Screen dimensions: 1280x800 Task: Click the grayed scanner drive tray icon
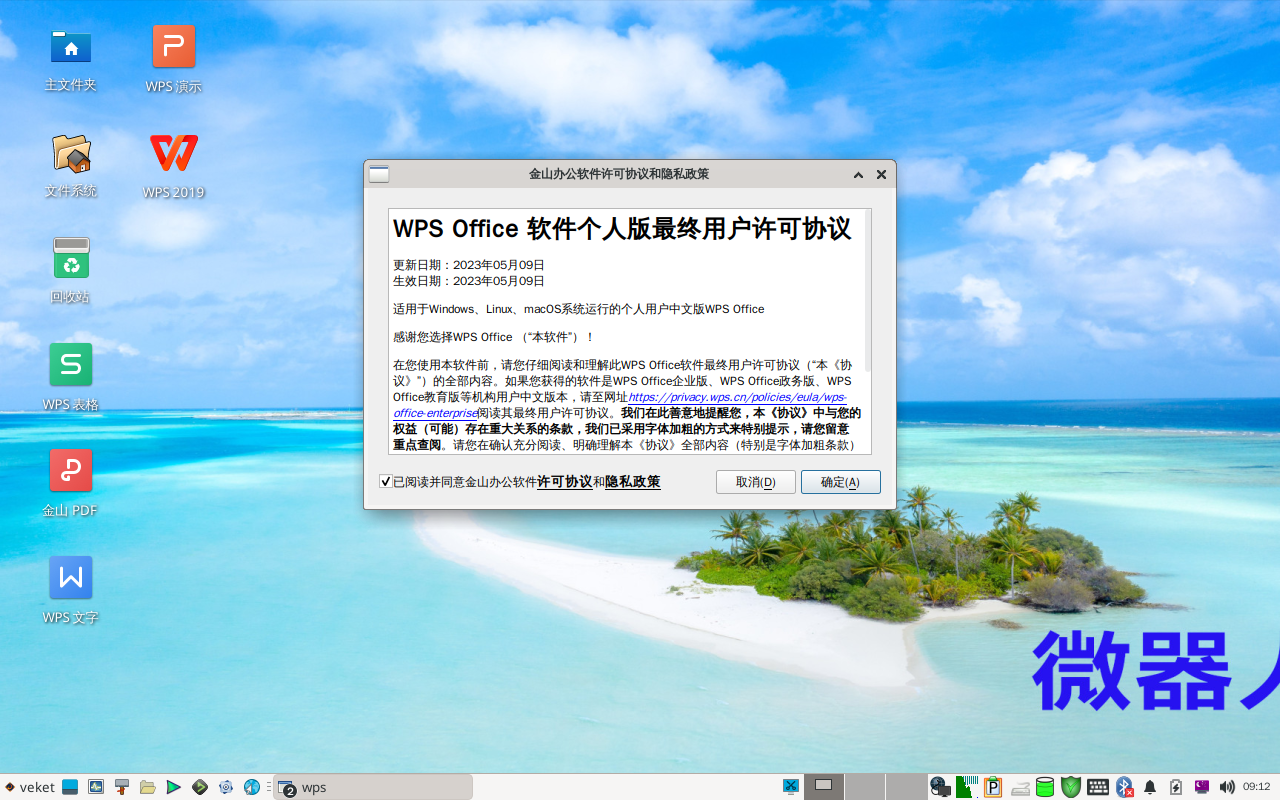[1020, 787]
